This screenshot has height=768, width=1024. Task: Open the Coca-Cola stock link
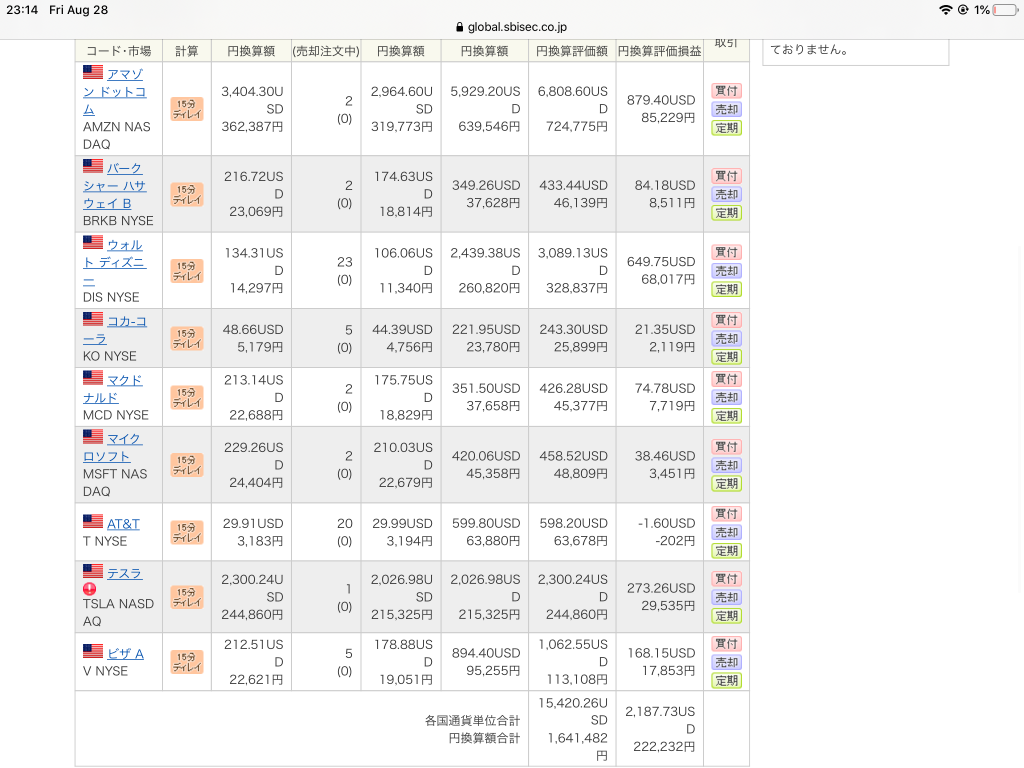115,330
